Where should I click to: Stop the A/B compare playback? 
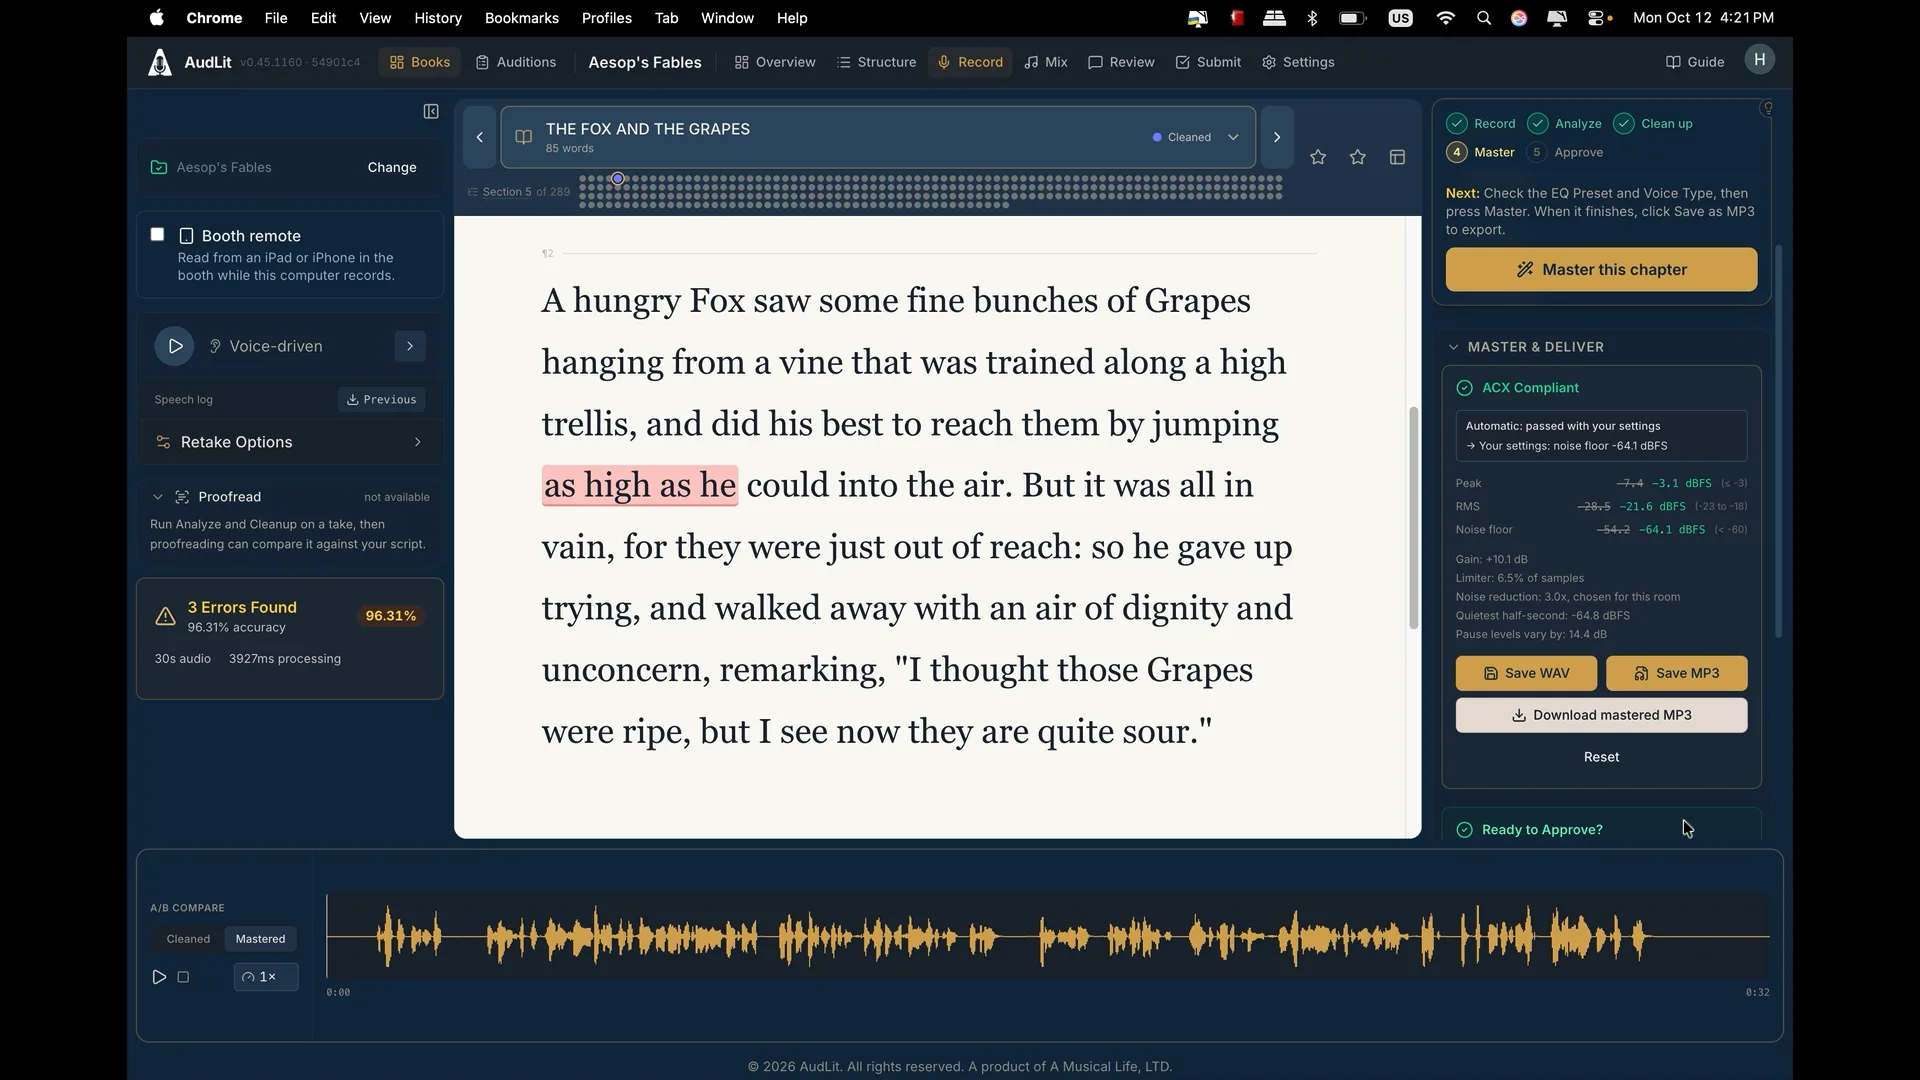(183, 977)
